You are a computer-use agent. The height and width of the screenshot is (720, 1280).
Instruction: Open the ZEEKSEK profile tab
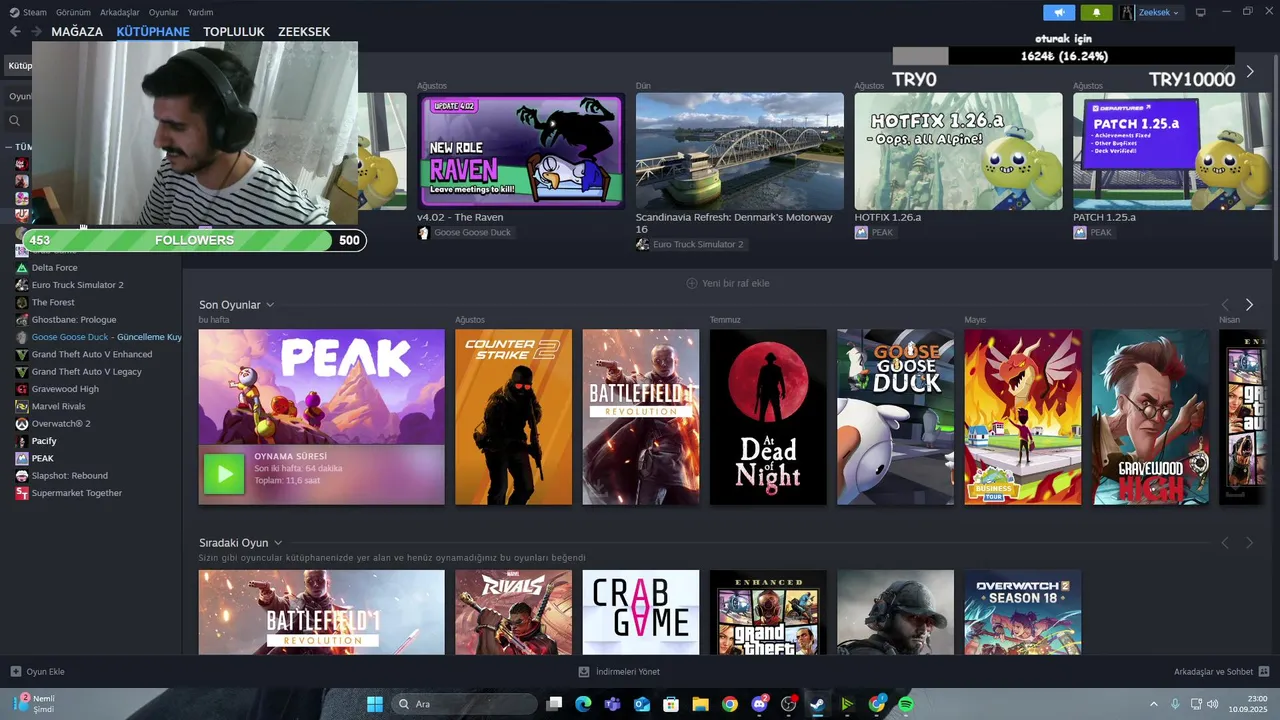304,32
